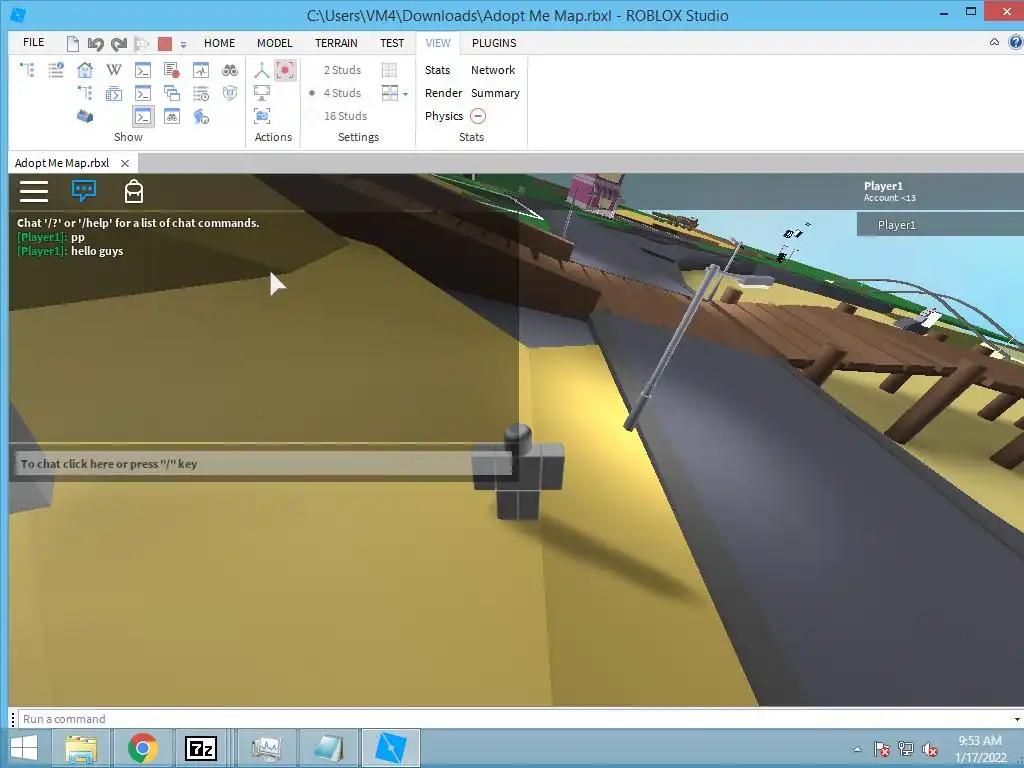
Task: Click the blue Help question mark icon
Action: [x=1015, y=42]
